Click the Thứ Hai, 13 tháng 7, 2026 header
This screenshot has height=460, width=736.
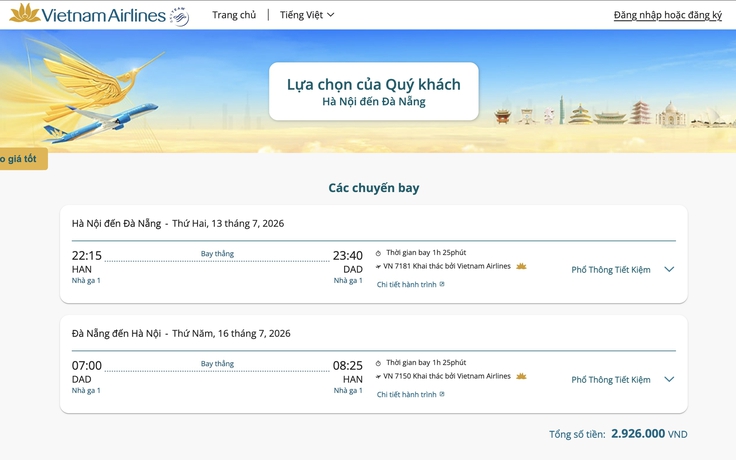point(228,223)
